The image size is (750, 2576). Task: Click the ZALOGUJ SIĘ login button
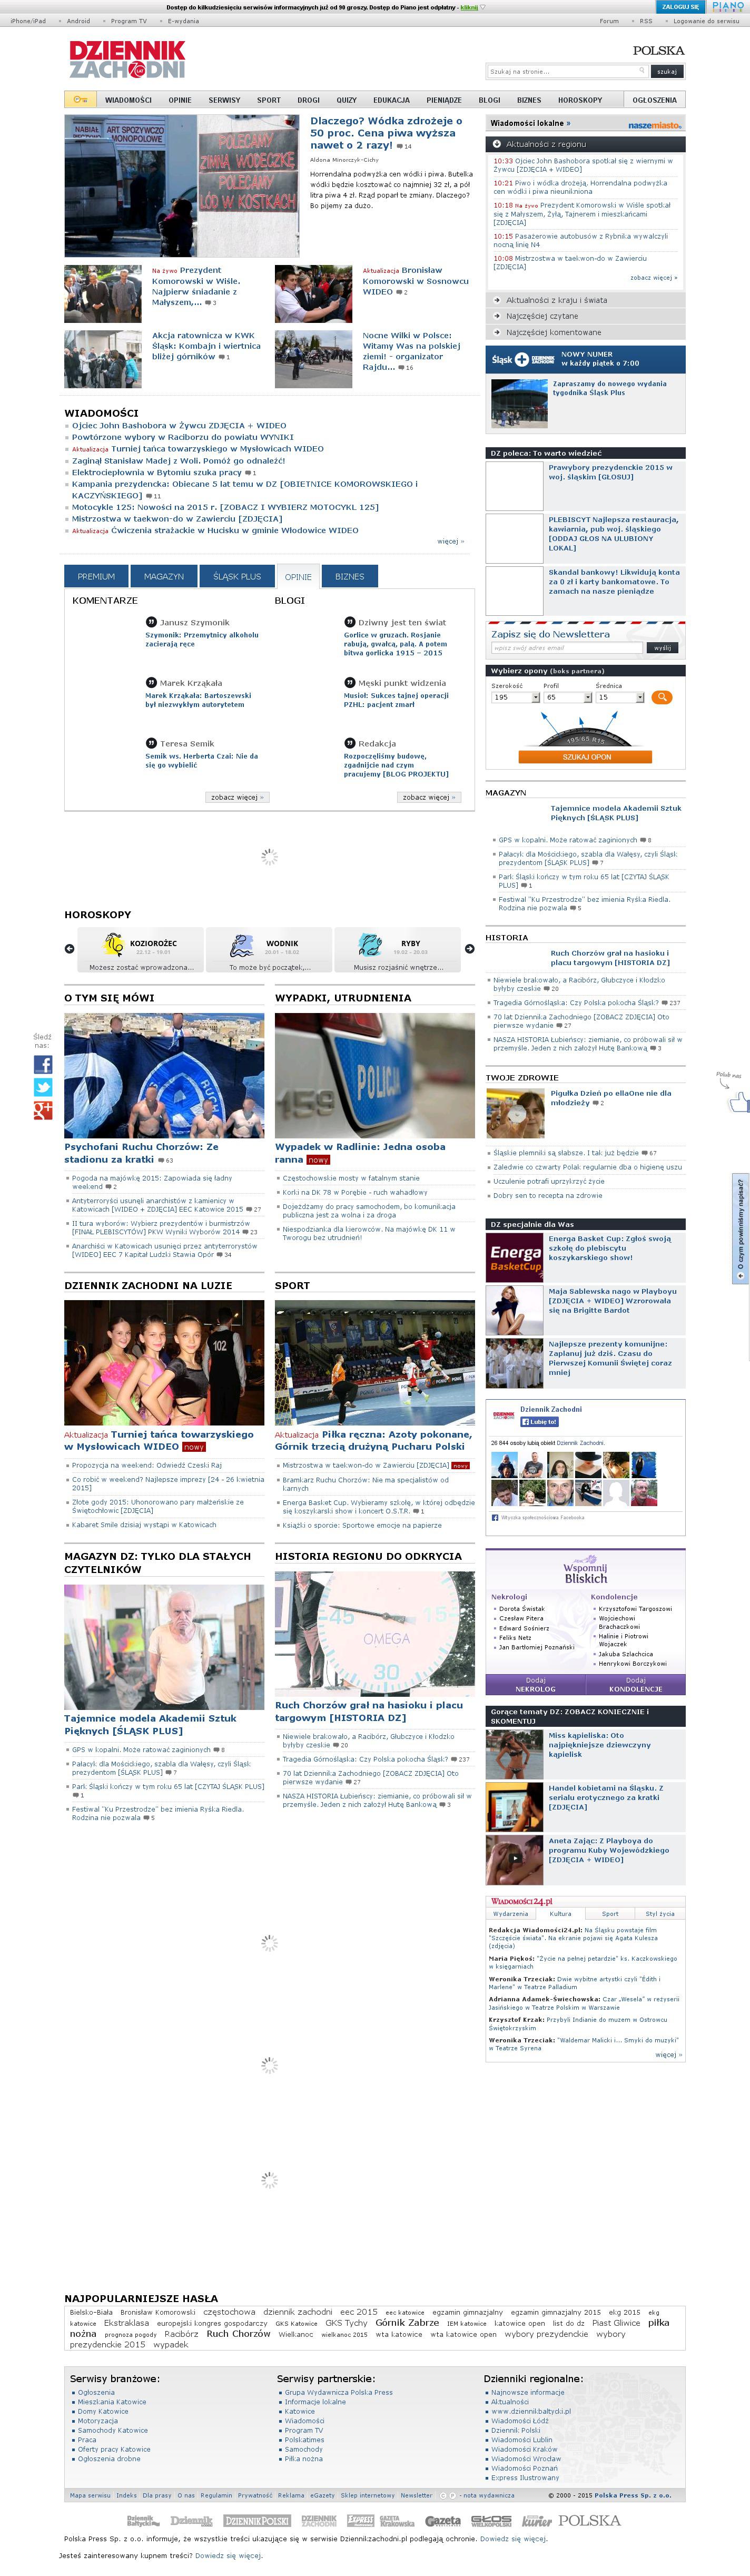680,7
